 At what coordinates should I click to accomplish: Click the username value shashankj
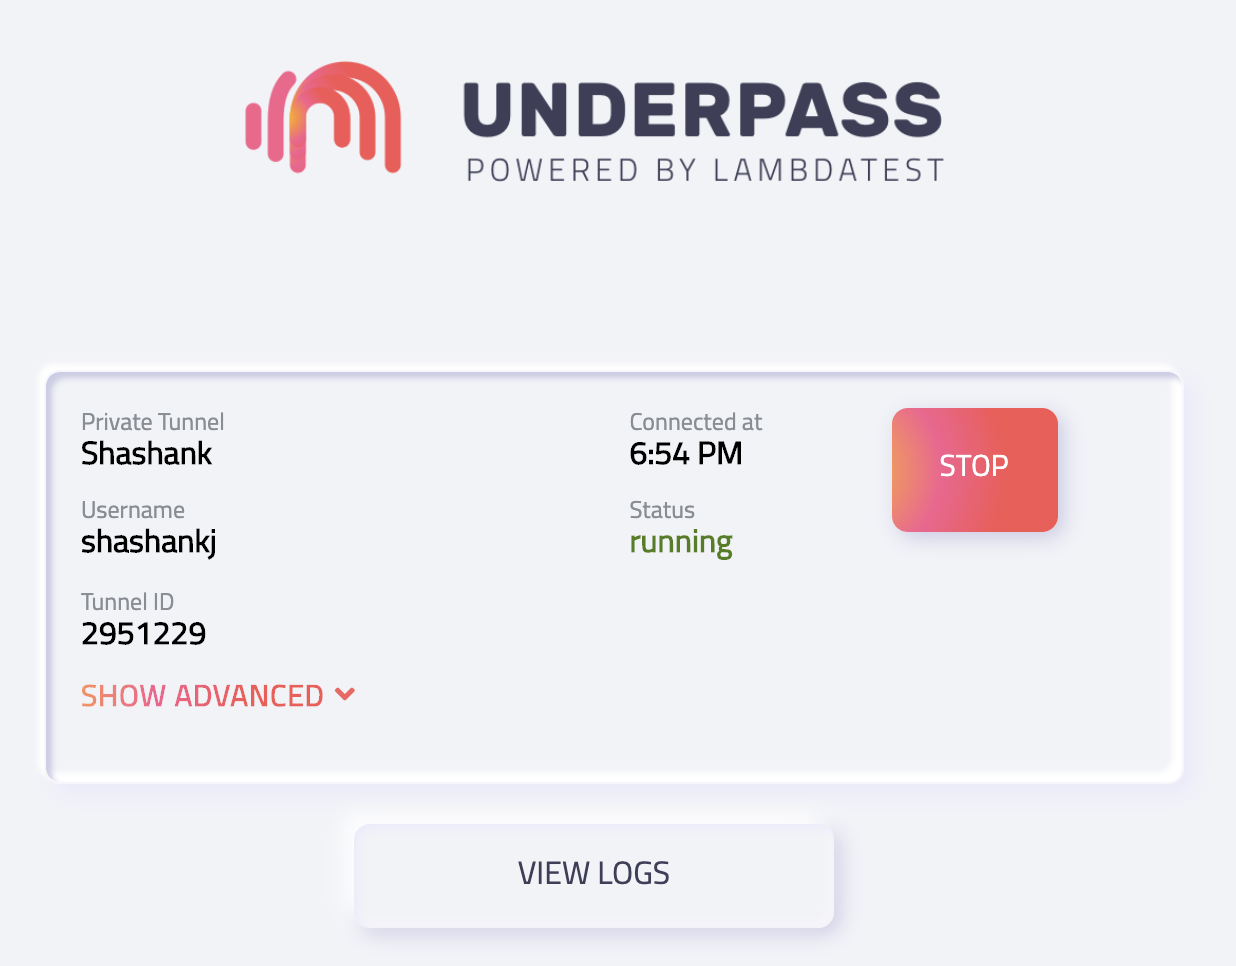149,542
